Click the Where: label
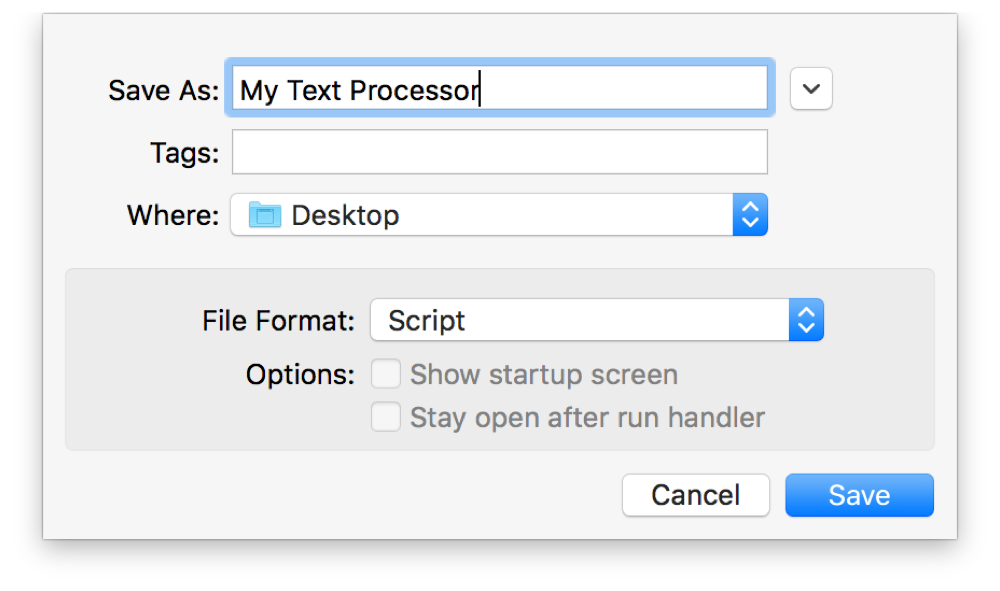1000x591 pixels. tap(173, 215)
